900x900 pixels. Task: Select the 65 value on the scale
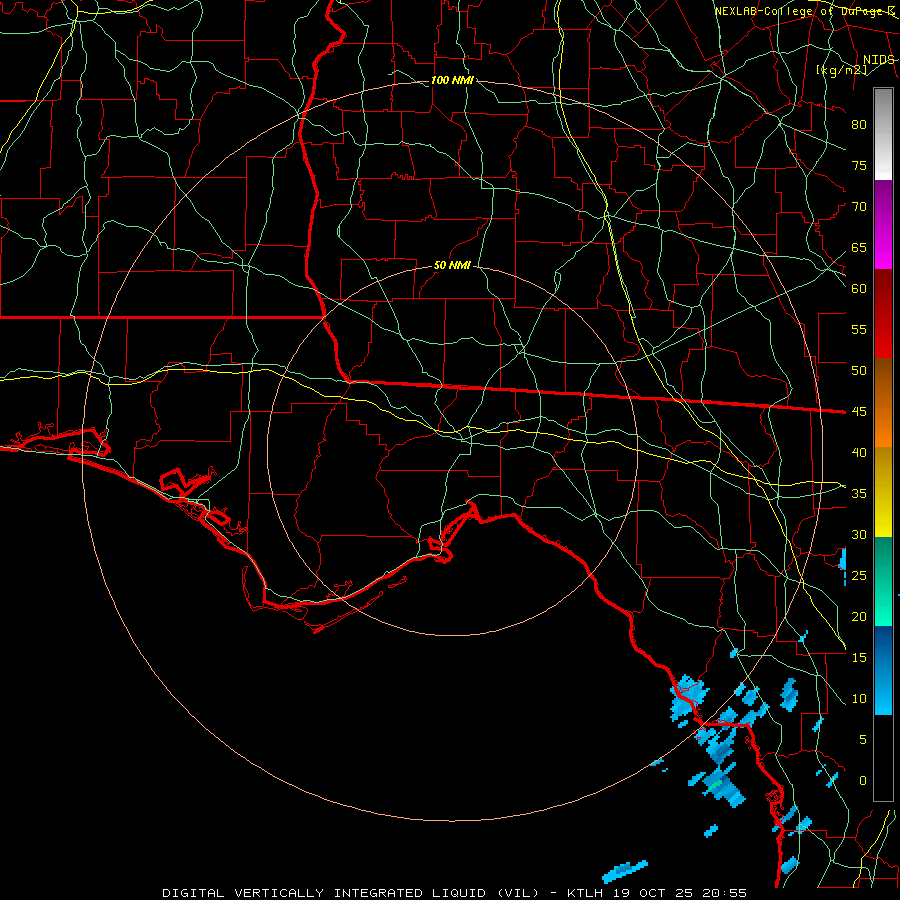tap(859, 247)
